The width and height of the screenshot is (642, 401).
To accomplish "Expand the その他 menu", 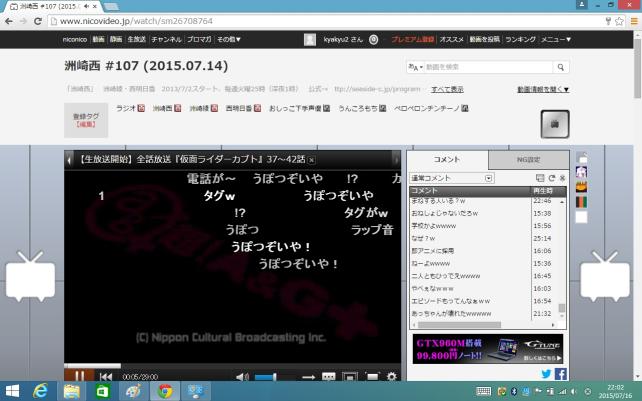I will coord(229,39).
